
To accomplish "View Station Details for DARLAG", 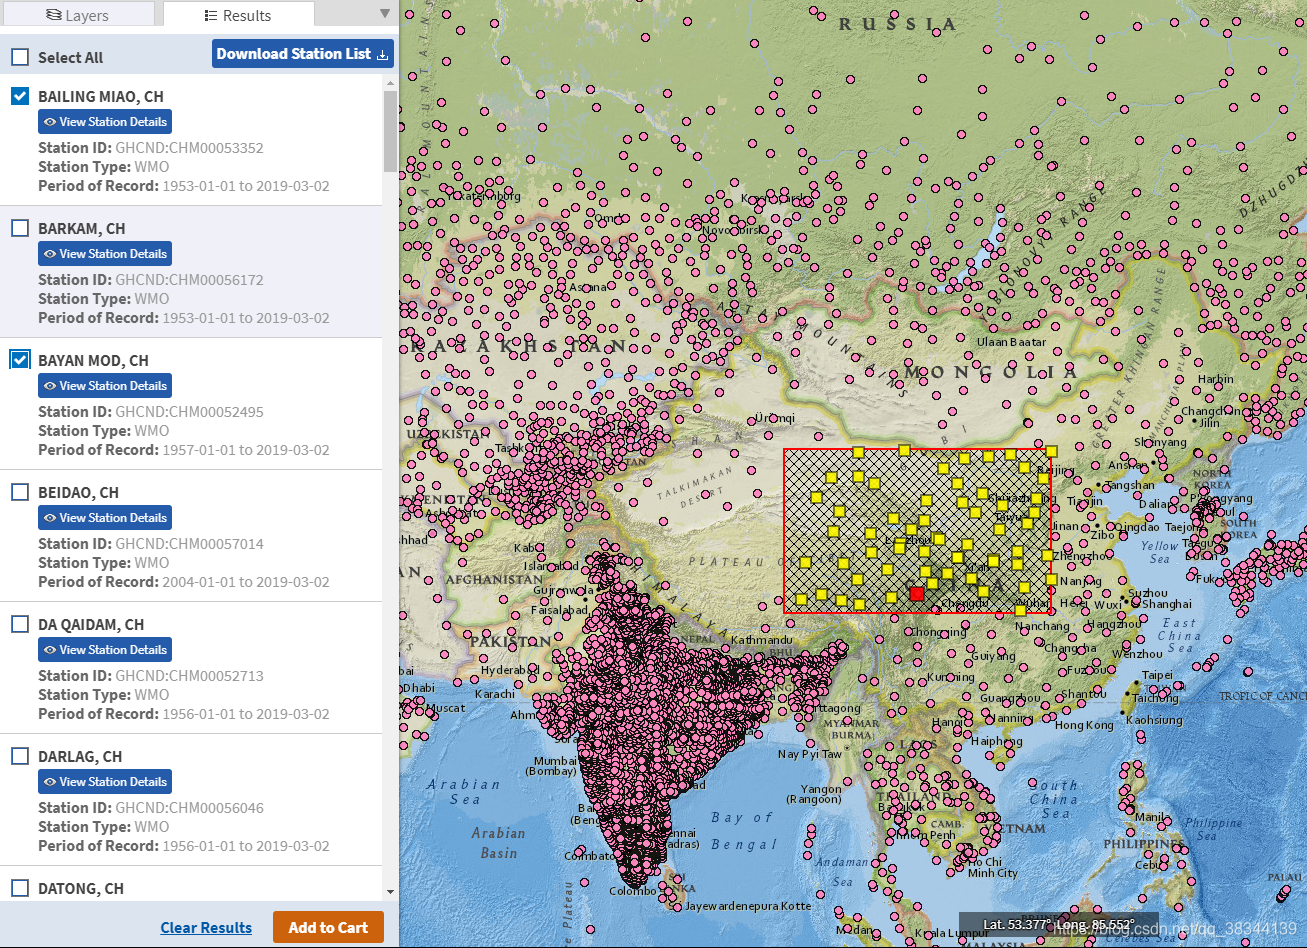I will tap(105, 782).
